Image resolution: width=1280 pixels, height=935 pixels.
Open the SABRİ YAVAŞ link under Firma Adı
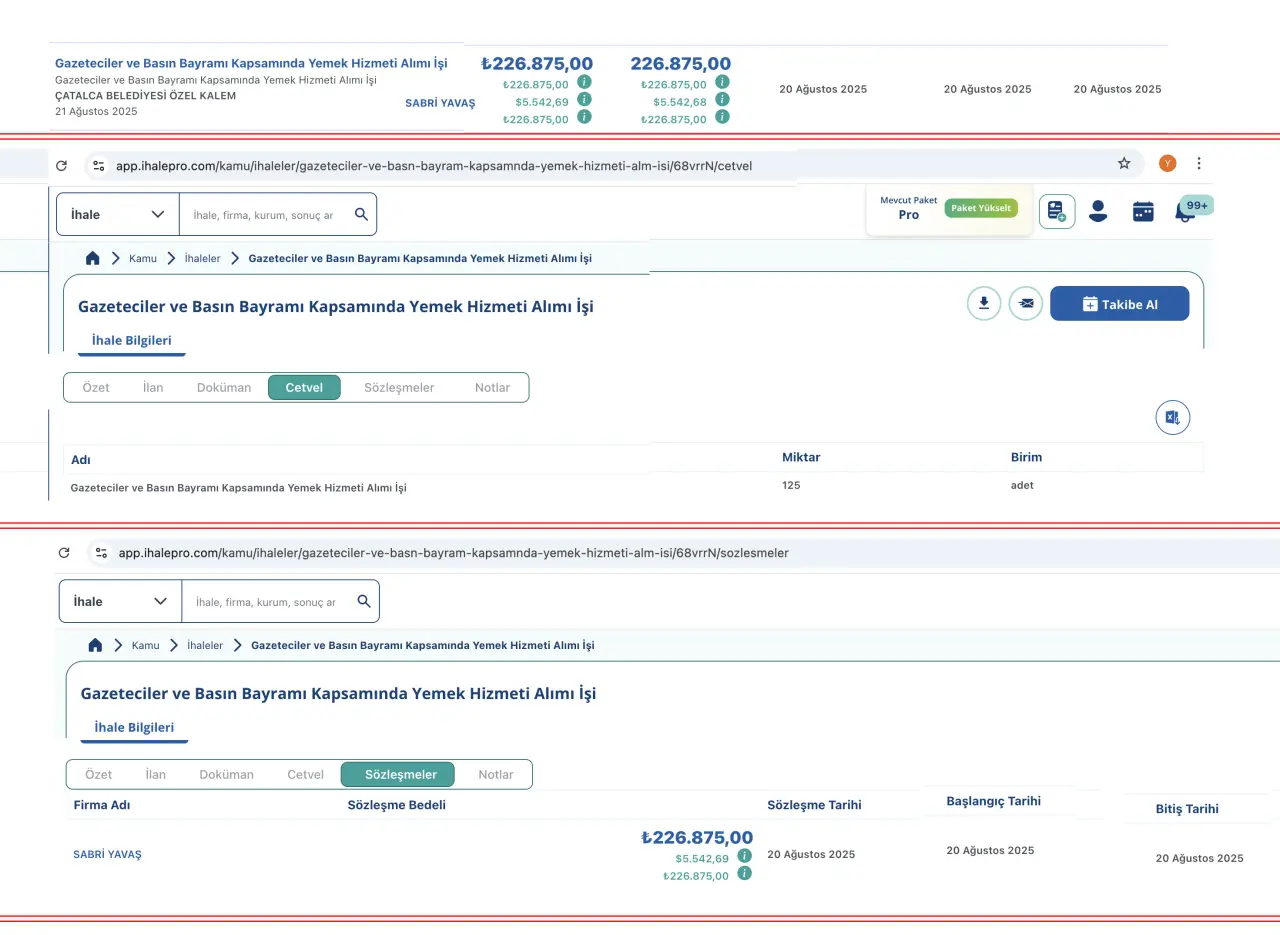point(107,855)
